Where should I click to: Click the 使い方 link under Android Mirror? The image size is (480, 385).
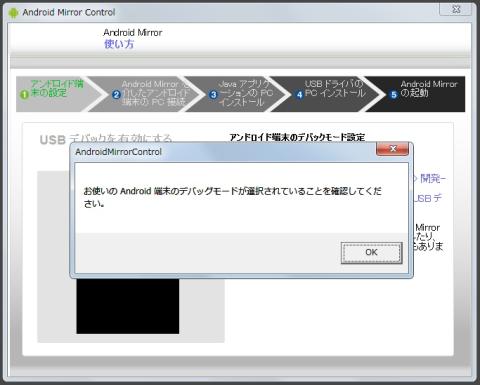click(x=119, y=44)
